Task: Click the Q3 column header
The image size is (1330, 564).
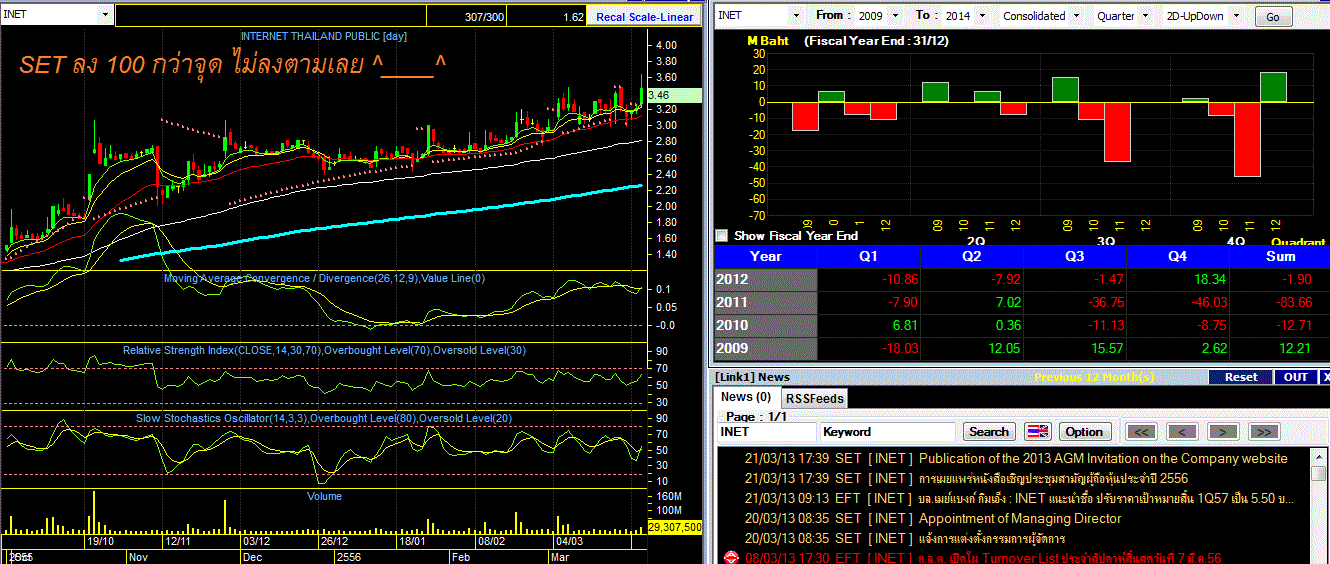Action: (x=1074, y=256)
